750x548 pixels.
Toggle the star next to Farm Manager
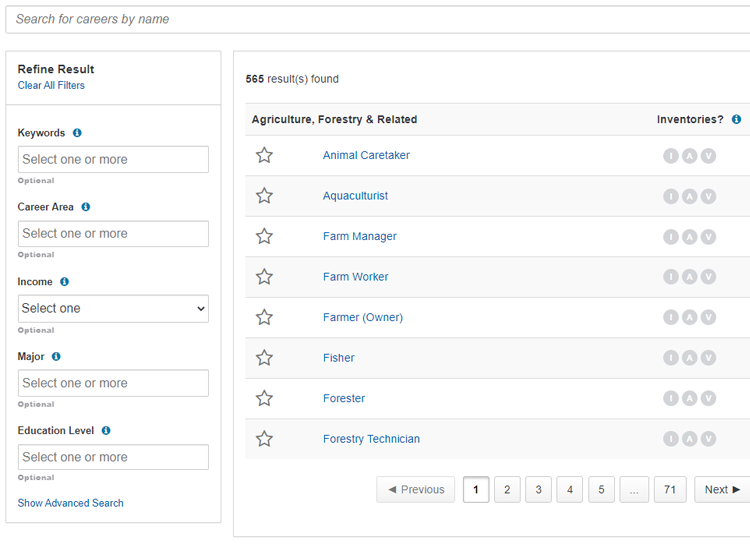coord(264,236)
